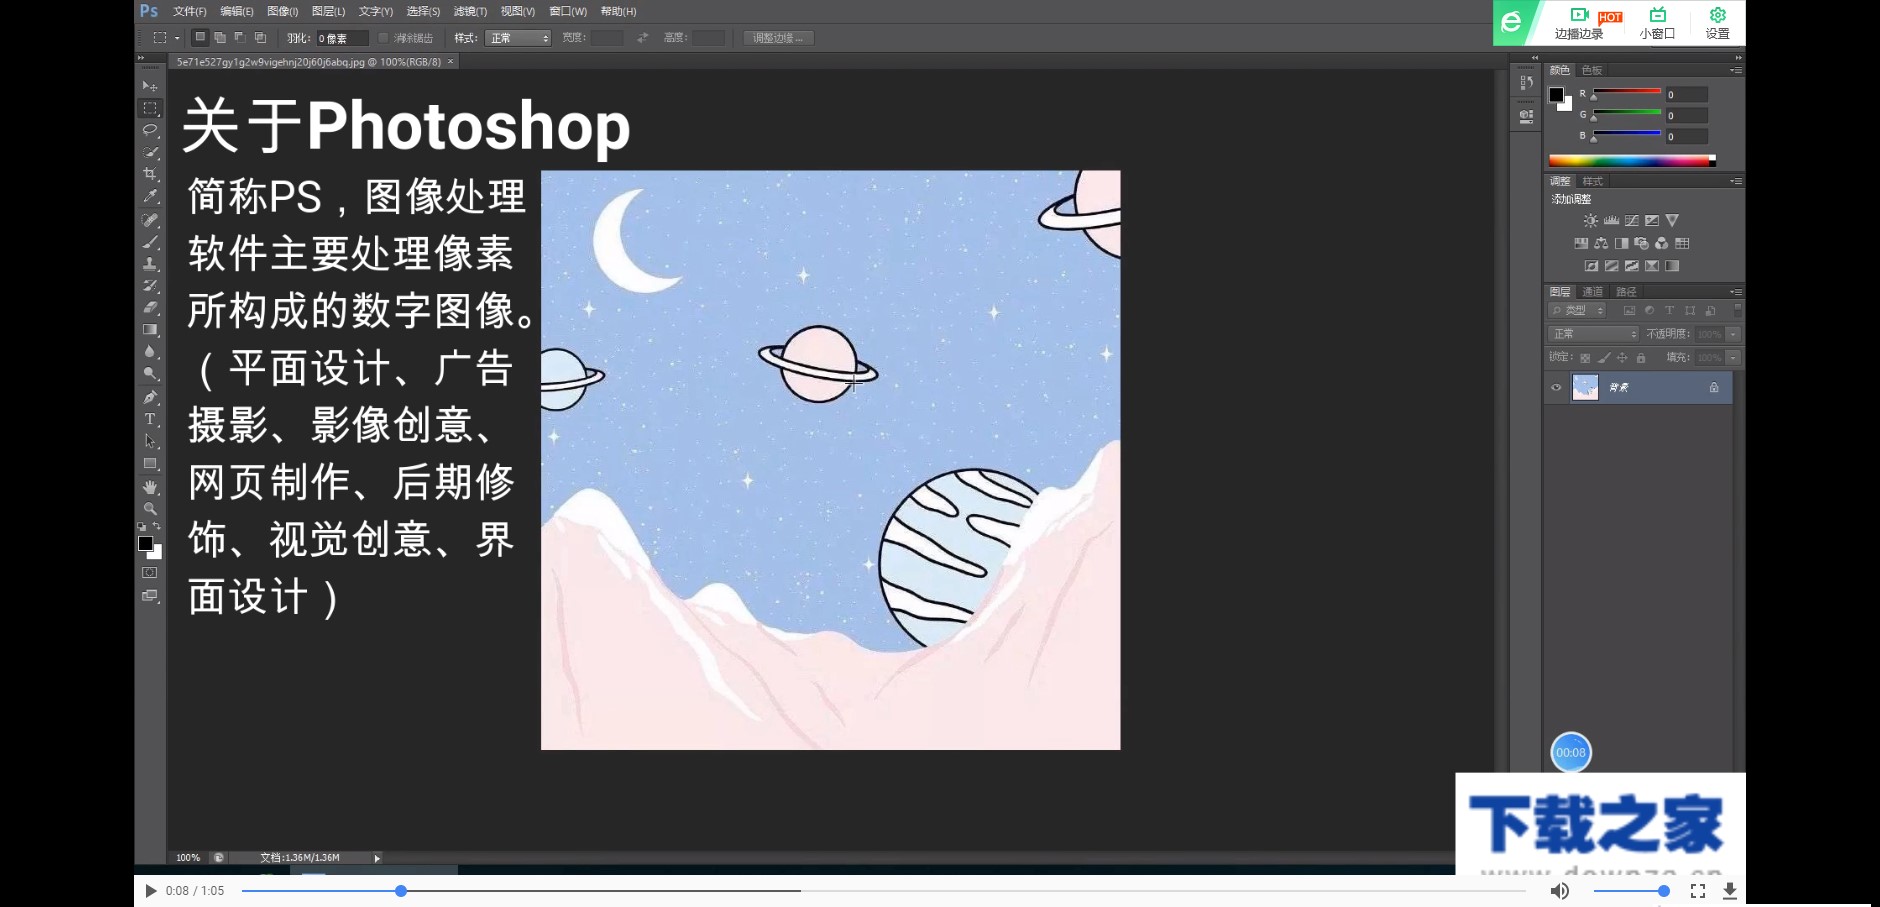Open the tool preset picker arrow
This screenshot has height=907, width=1880.
pos(177,38)
